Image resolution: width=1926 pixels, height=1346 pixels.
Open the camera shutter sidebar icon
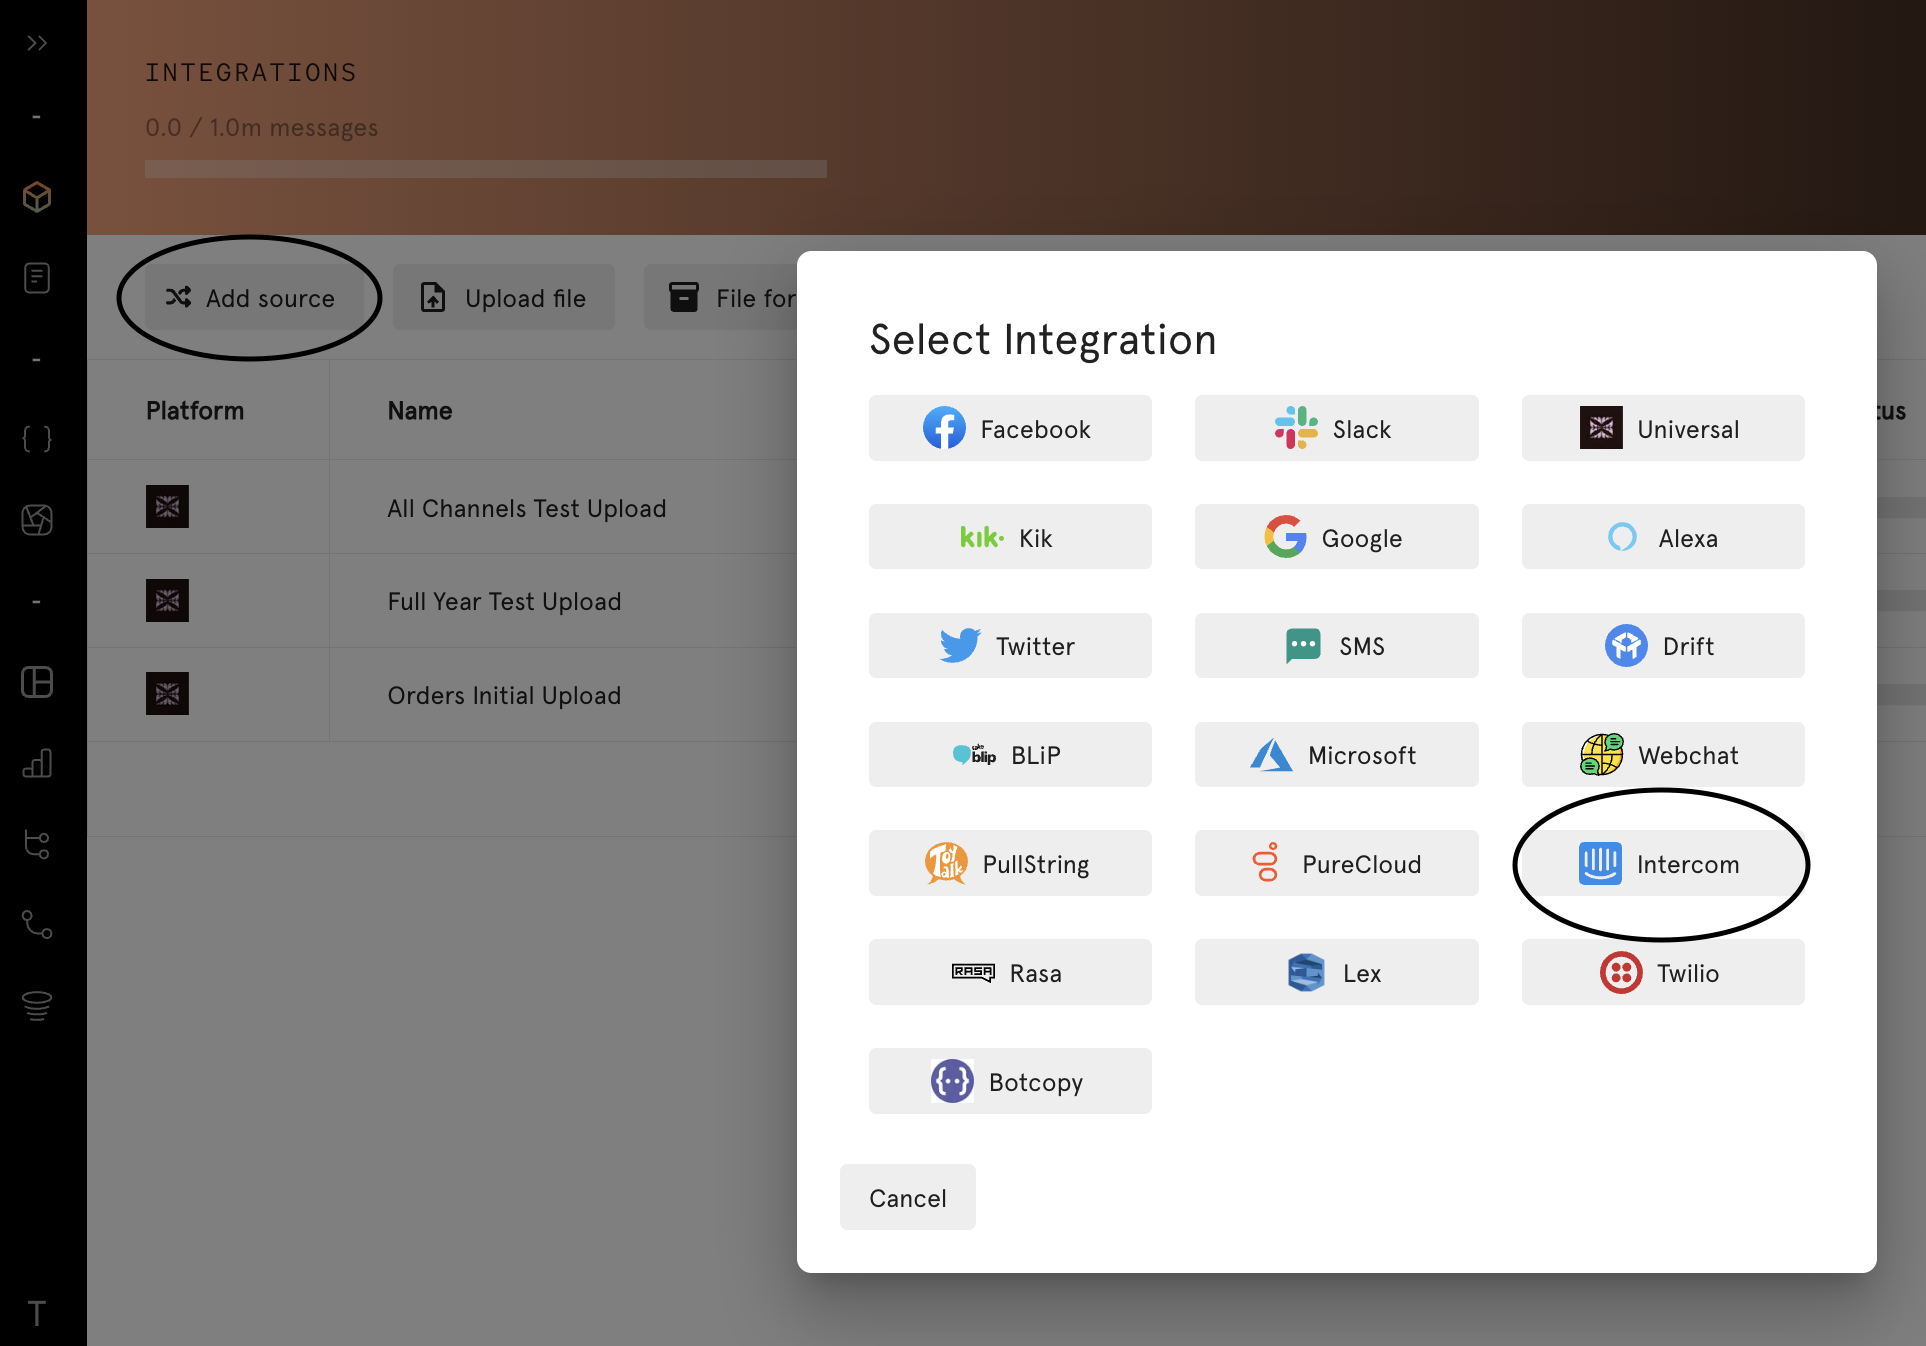(x=37, y=520)
